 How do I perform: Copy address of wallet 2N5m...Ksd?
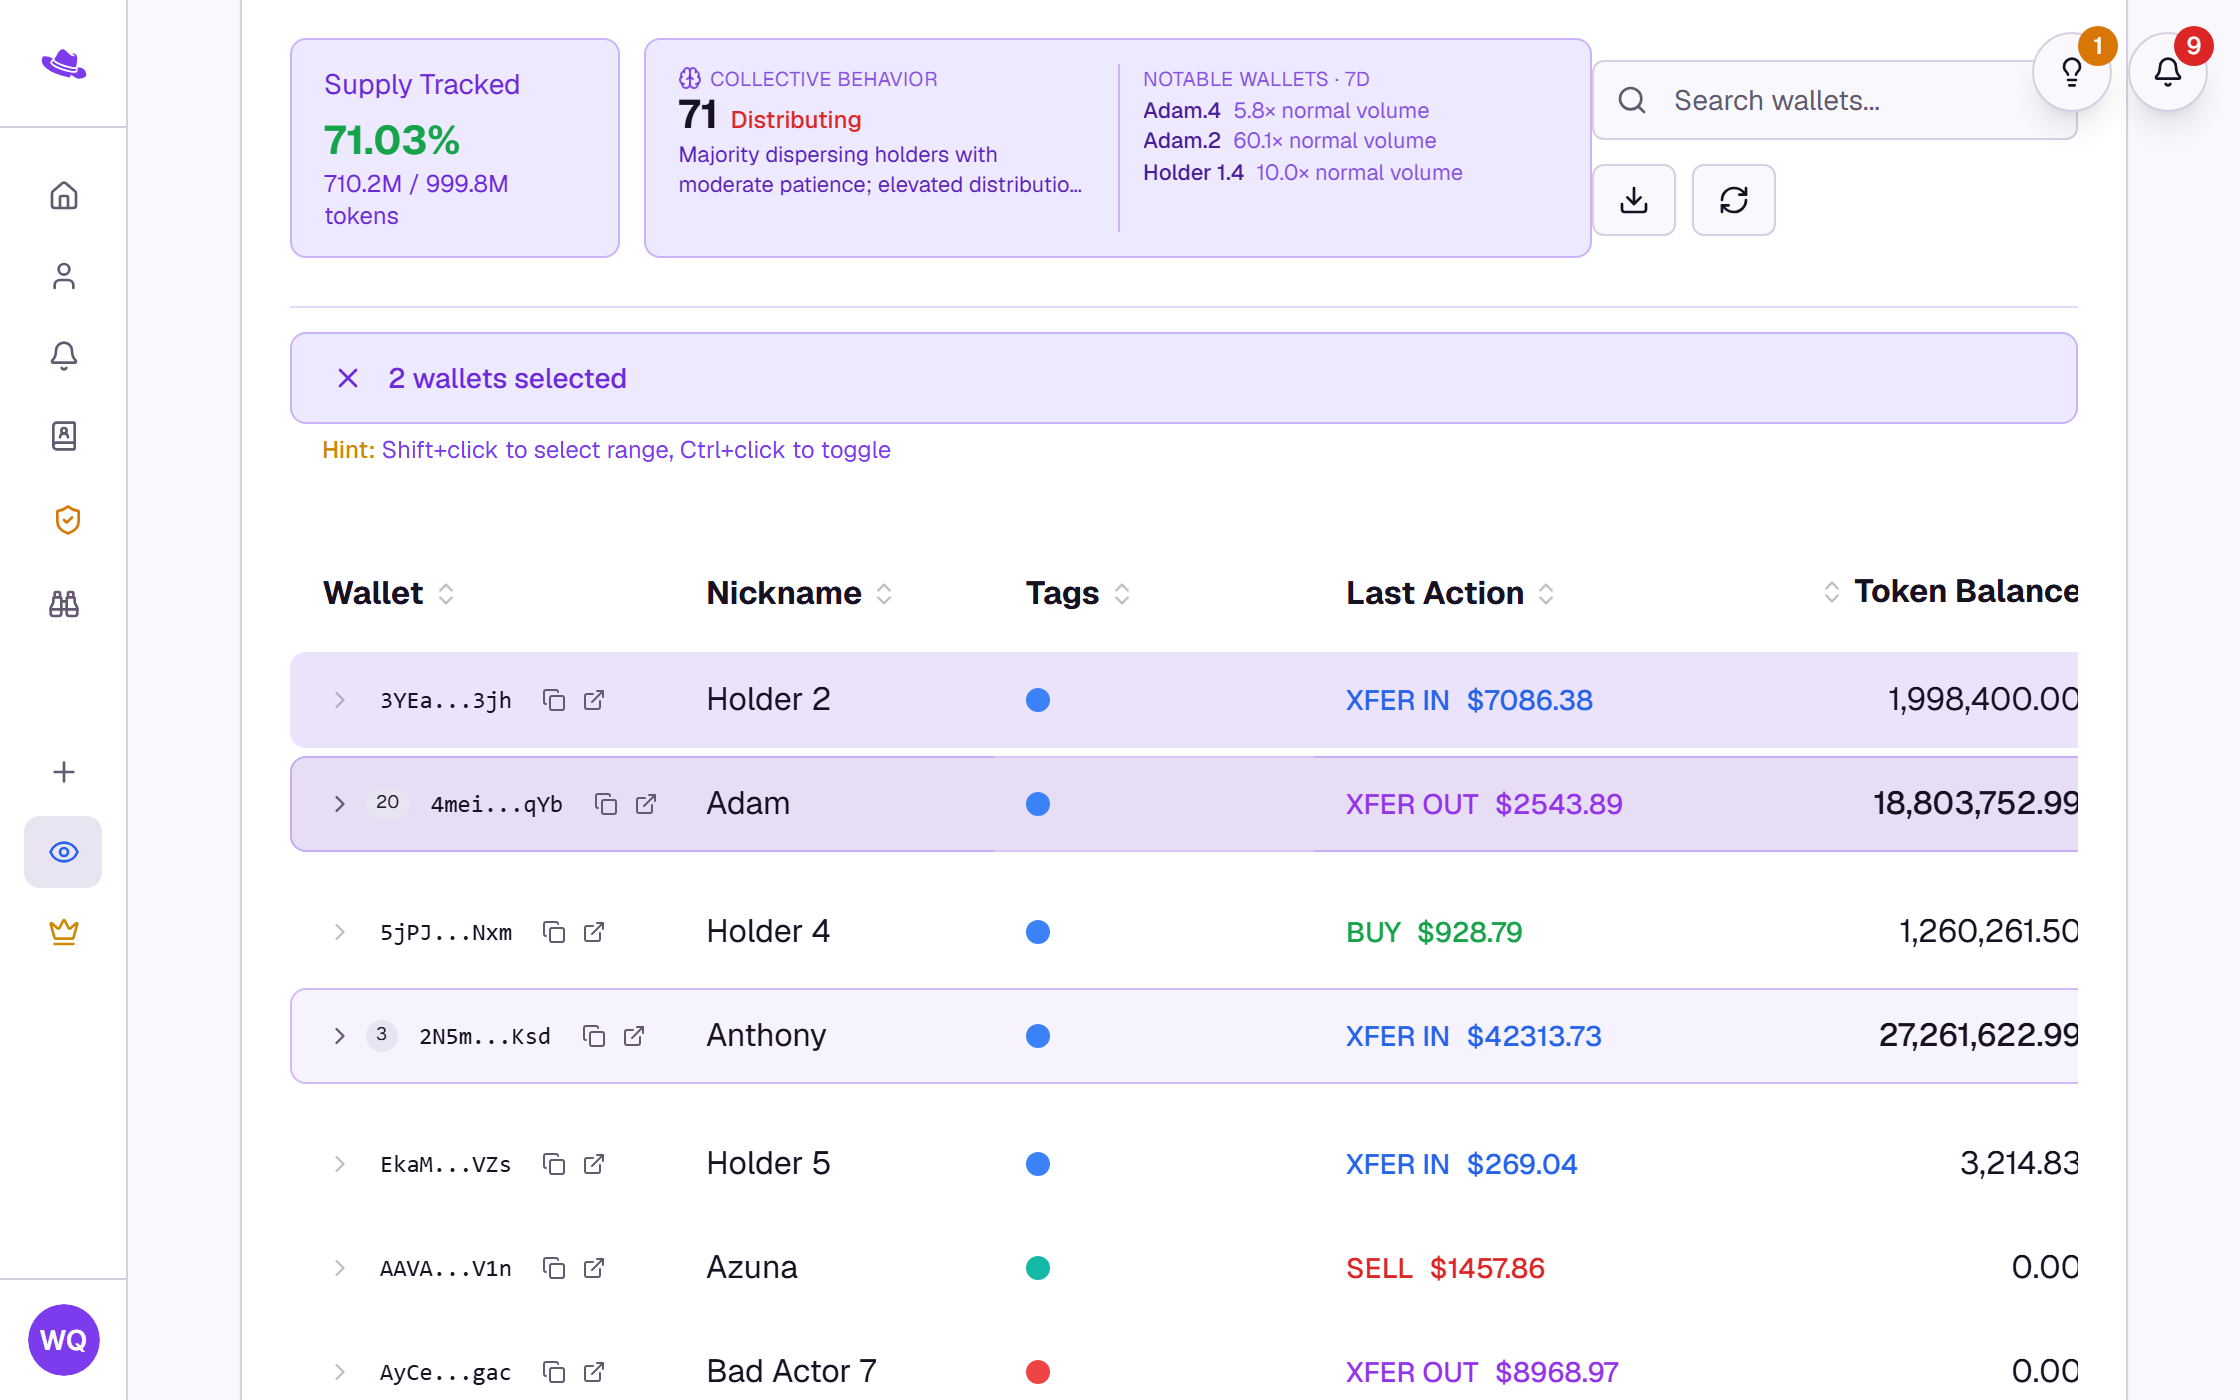pos(594,1036)
